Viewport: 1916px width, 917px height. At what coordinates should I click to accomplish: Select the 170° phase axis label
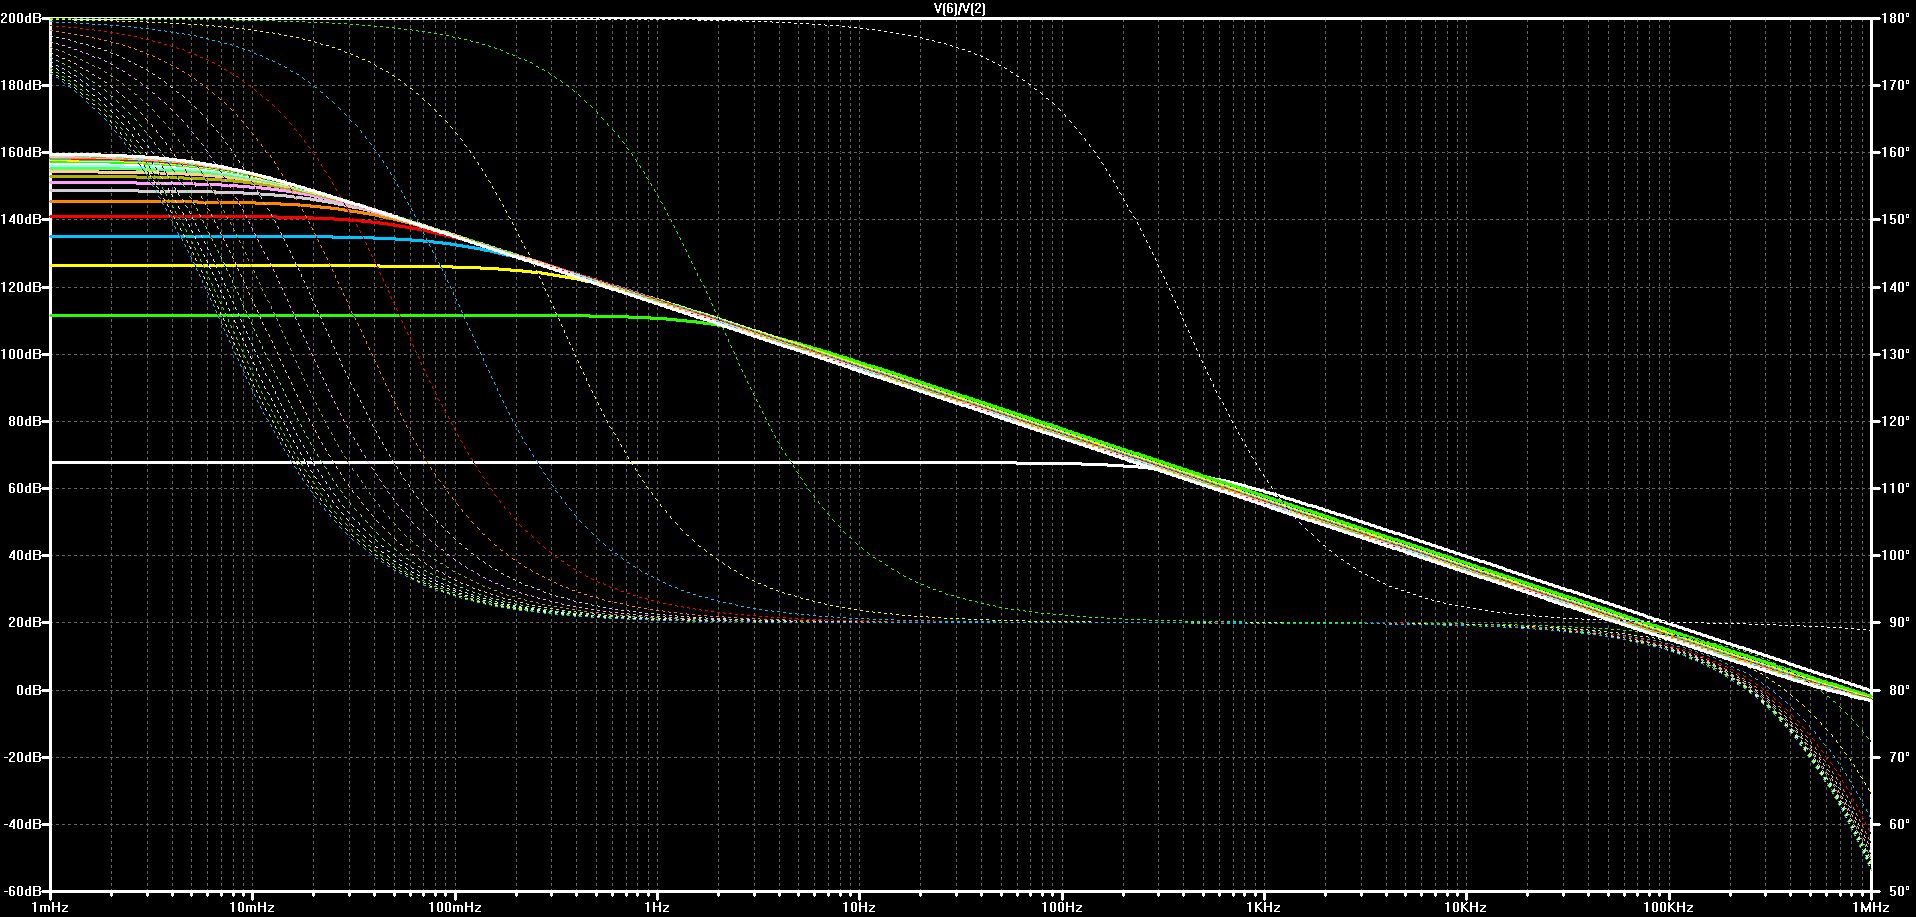[1895, 85]
